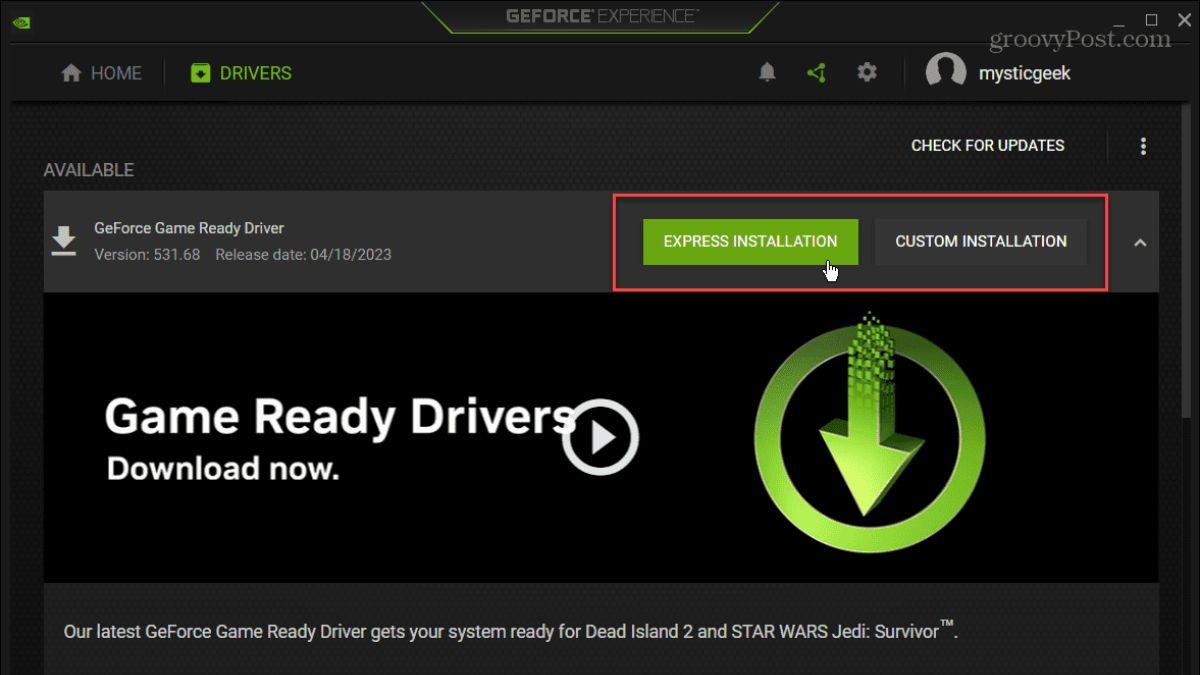The width and height of the screenshot is (1200, 675).
Task: Click the GeForce Game Ready Driver title
Action: tap(190, 228)
